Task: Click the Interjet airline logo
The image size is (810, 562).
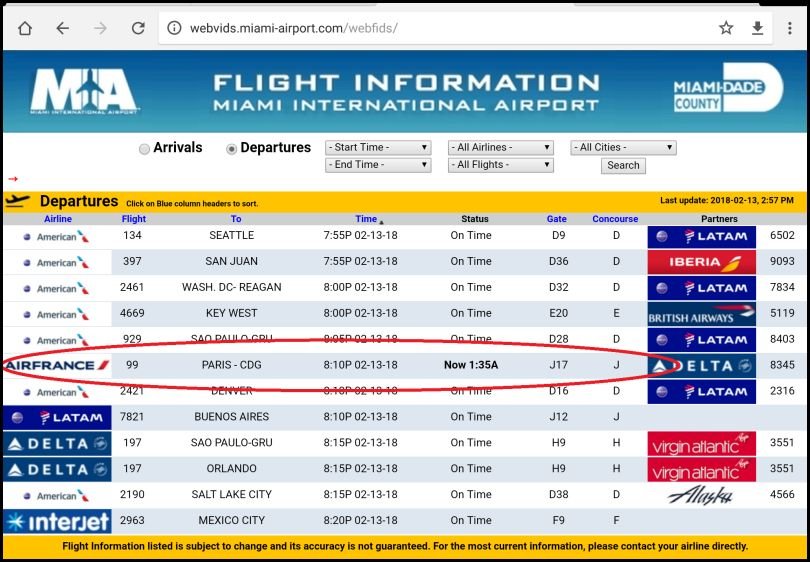Action: (x=57, y=521)
